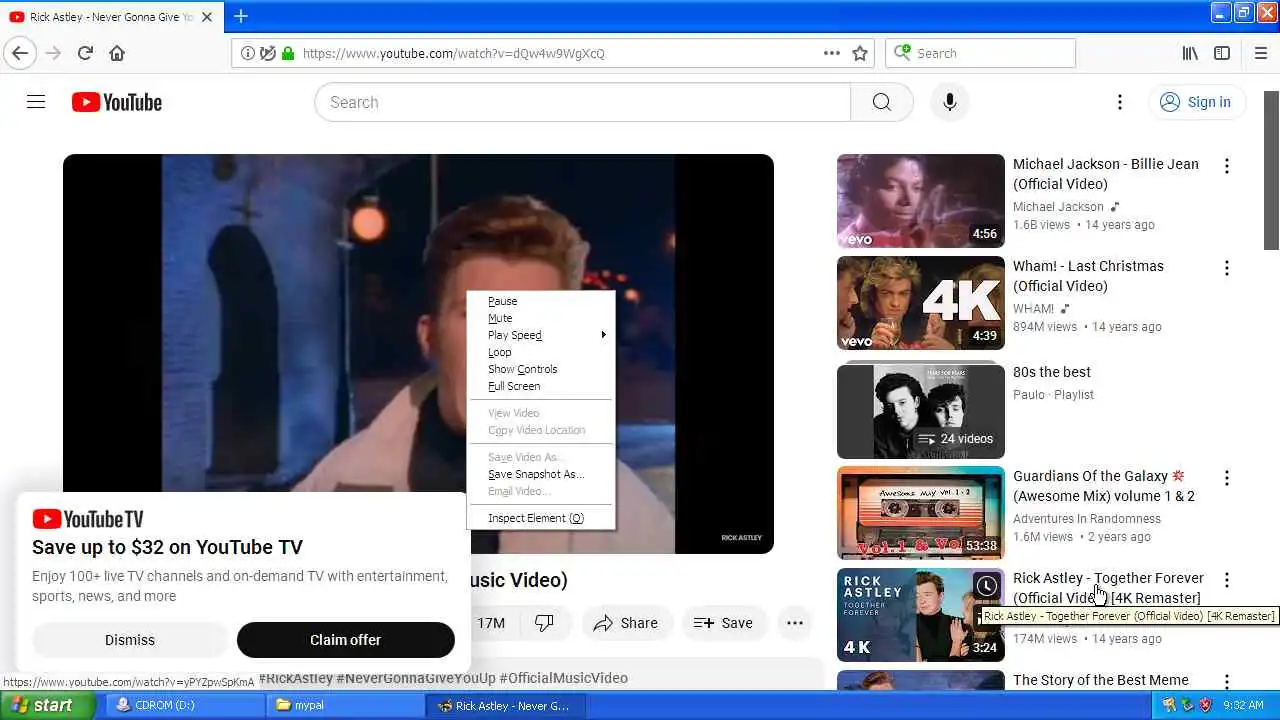Click the Watch later clock on the Together Forever thumbnail
Viewport: 1280px width, 720px height.
tap(986, 587)
